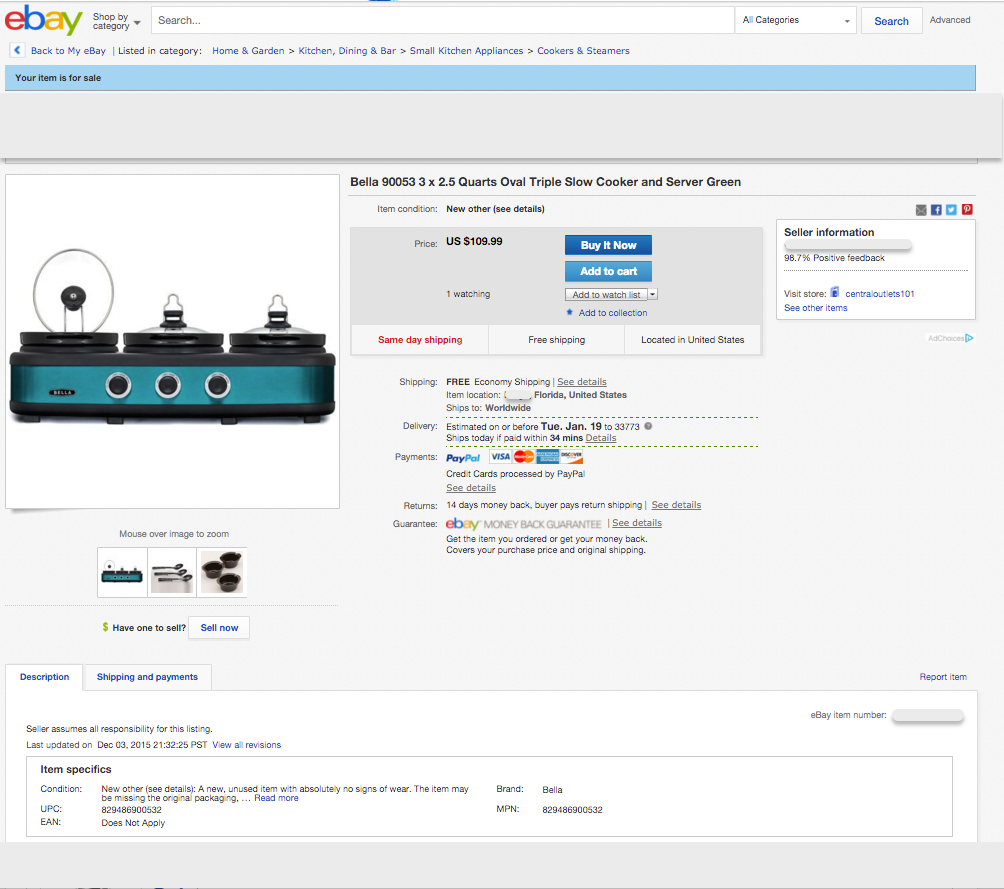Switch to Shipping and payments tab
Screen dimensions: 1004x889
[x=147, y=677]
